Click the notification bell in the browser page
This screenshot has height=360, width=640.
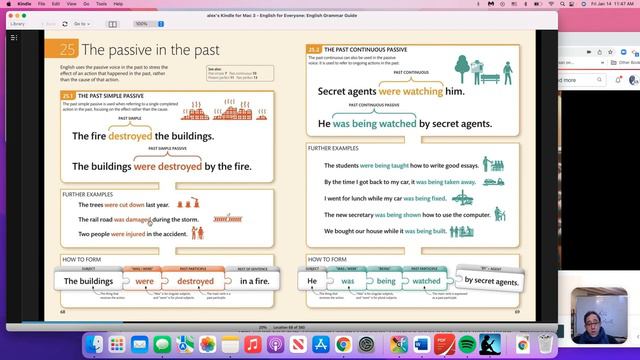[618, 80]
